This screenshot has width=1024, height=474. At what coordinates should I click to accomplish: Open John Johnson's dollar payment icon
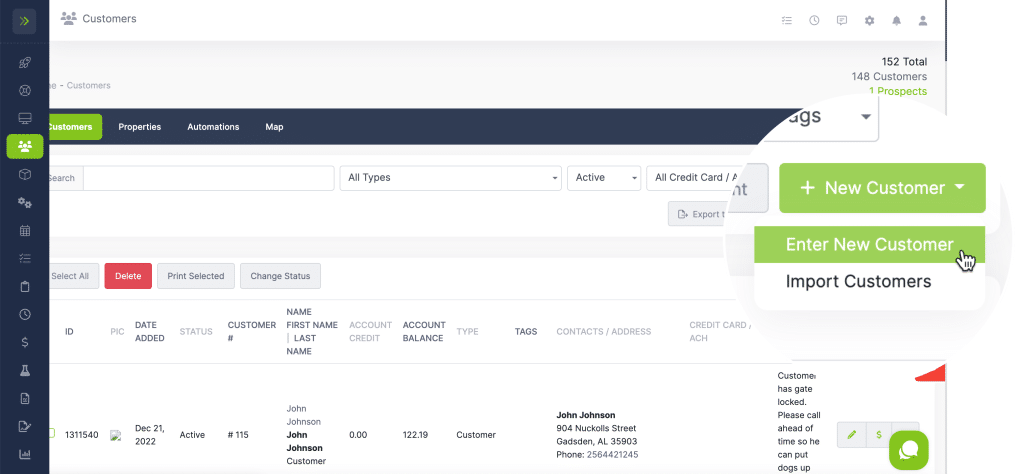click(x=879, y=435)
